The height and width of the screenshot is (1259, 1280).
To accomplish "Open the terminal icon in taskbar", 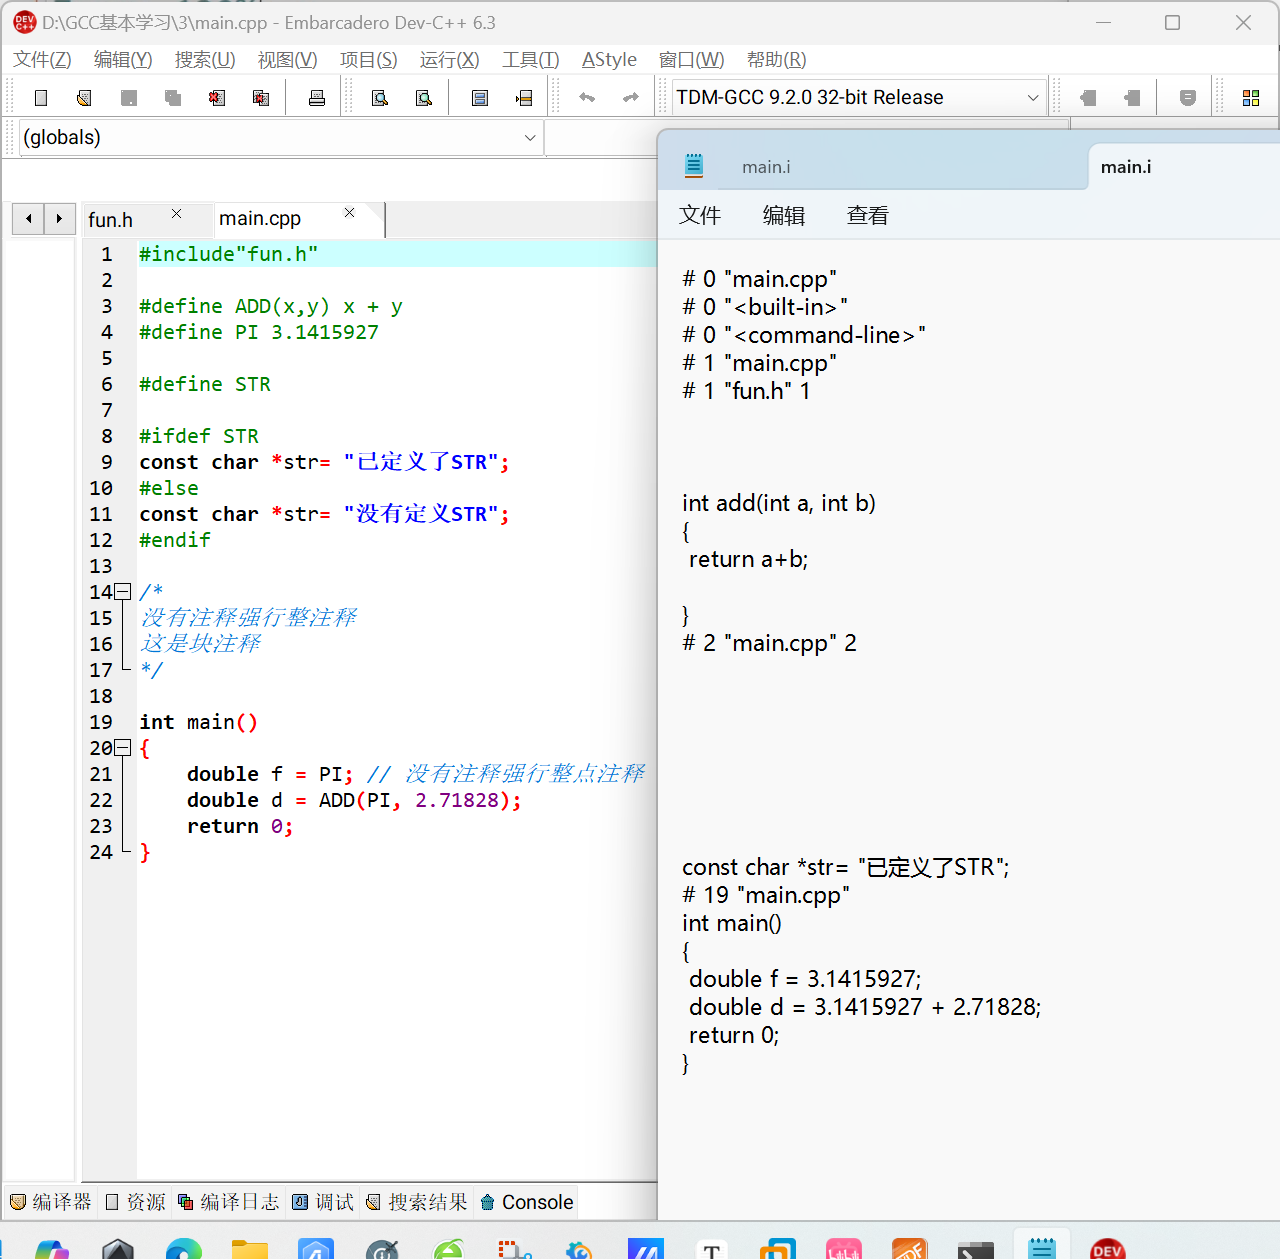I will pos(976,1250).
